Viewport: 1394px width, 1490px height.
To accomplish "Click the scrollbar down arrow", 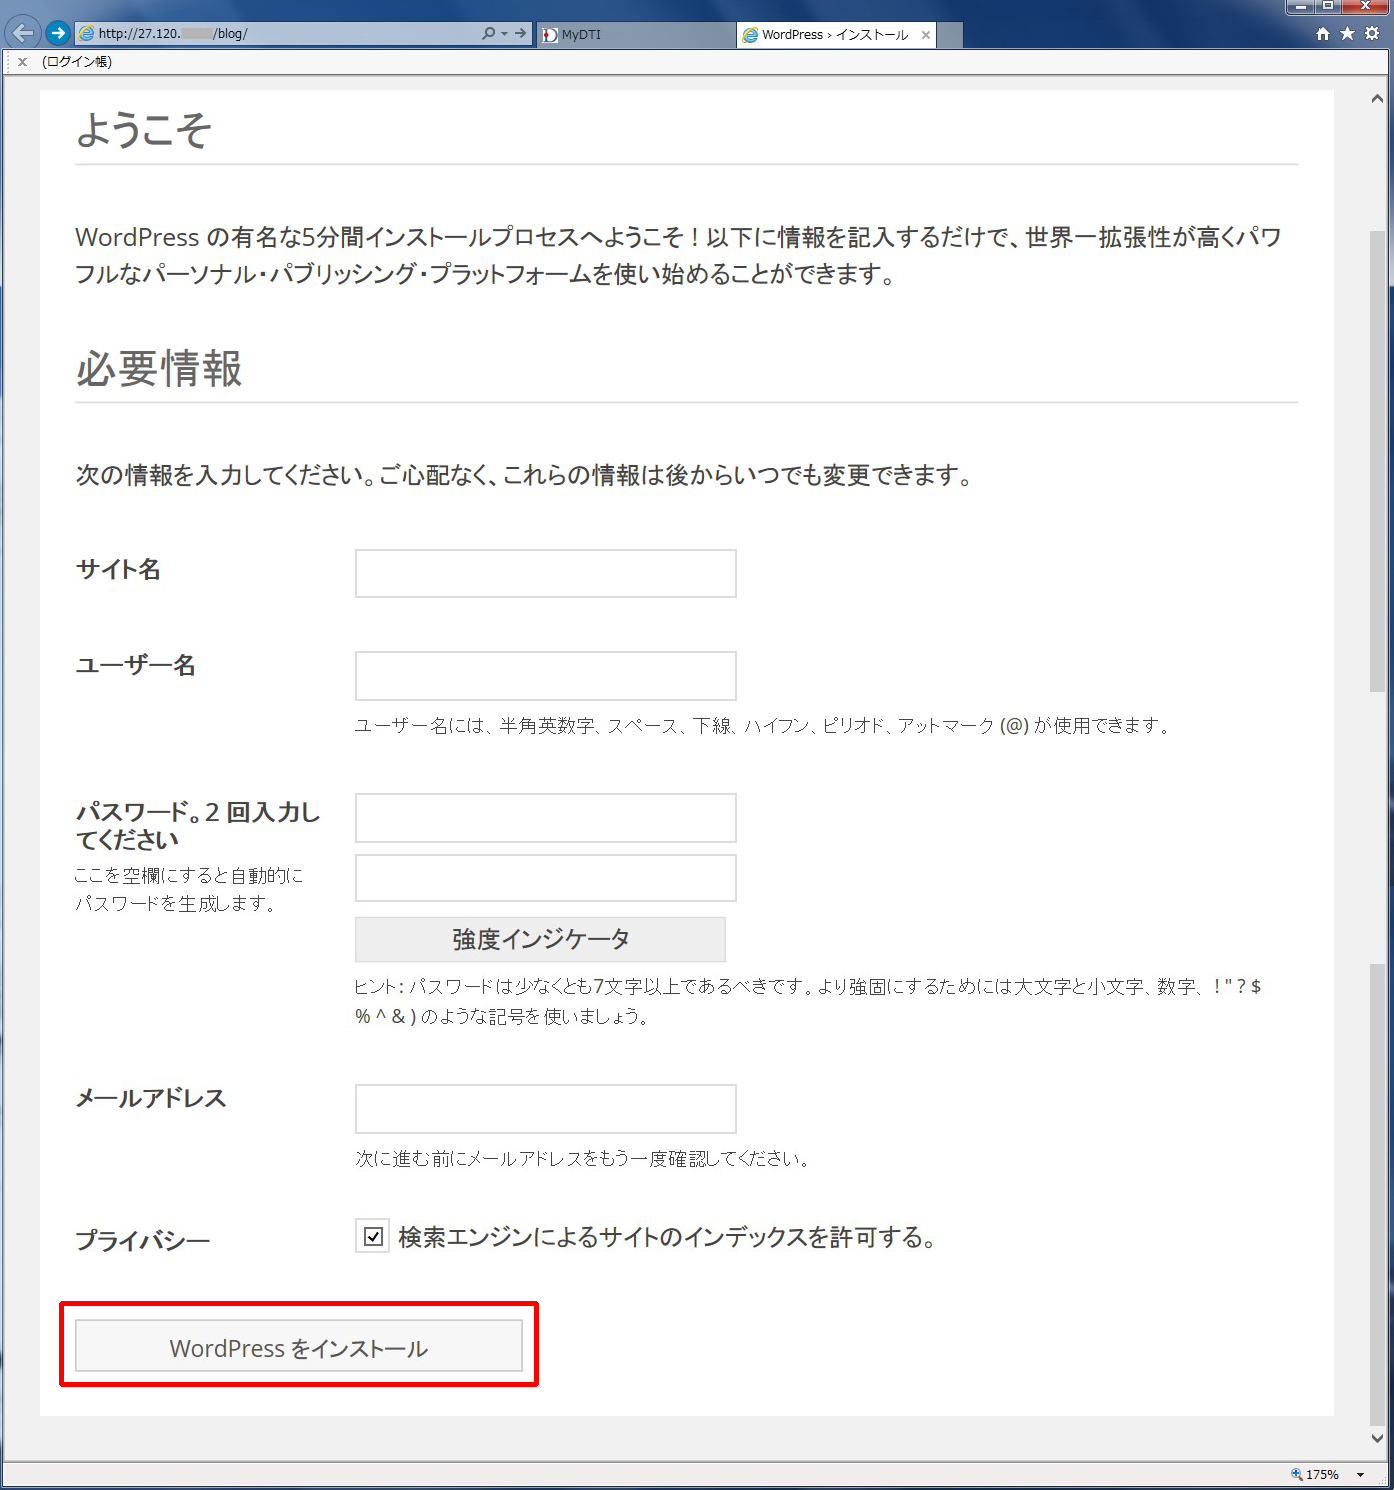I will (1377, 1439).
